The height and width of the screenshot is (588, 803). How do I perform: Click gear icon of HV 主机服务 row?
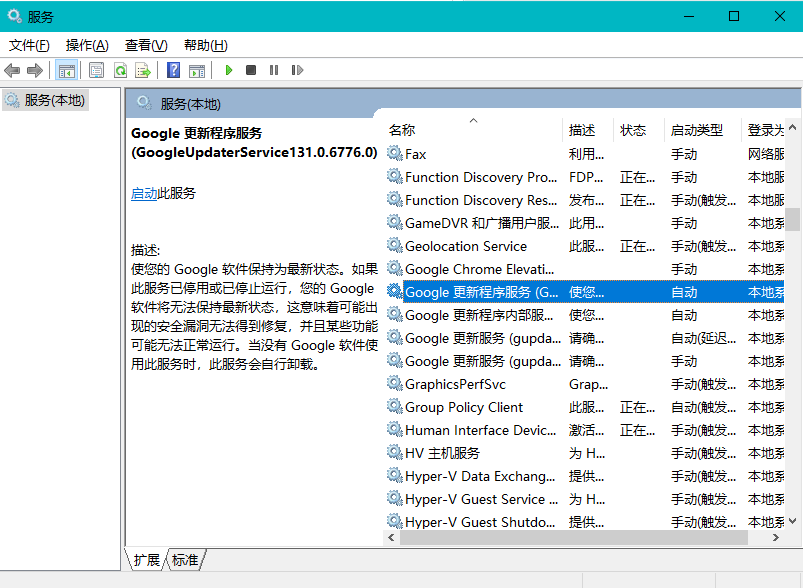394,452
